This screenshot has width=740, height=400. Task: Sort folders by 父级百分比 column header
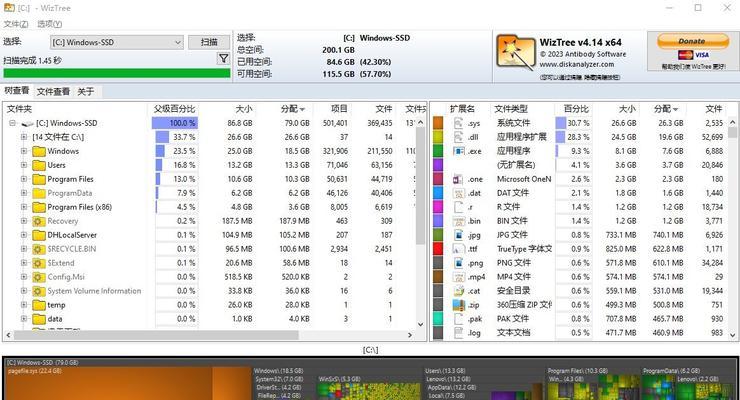point(174,109)
